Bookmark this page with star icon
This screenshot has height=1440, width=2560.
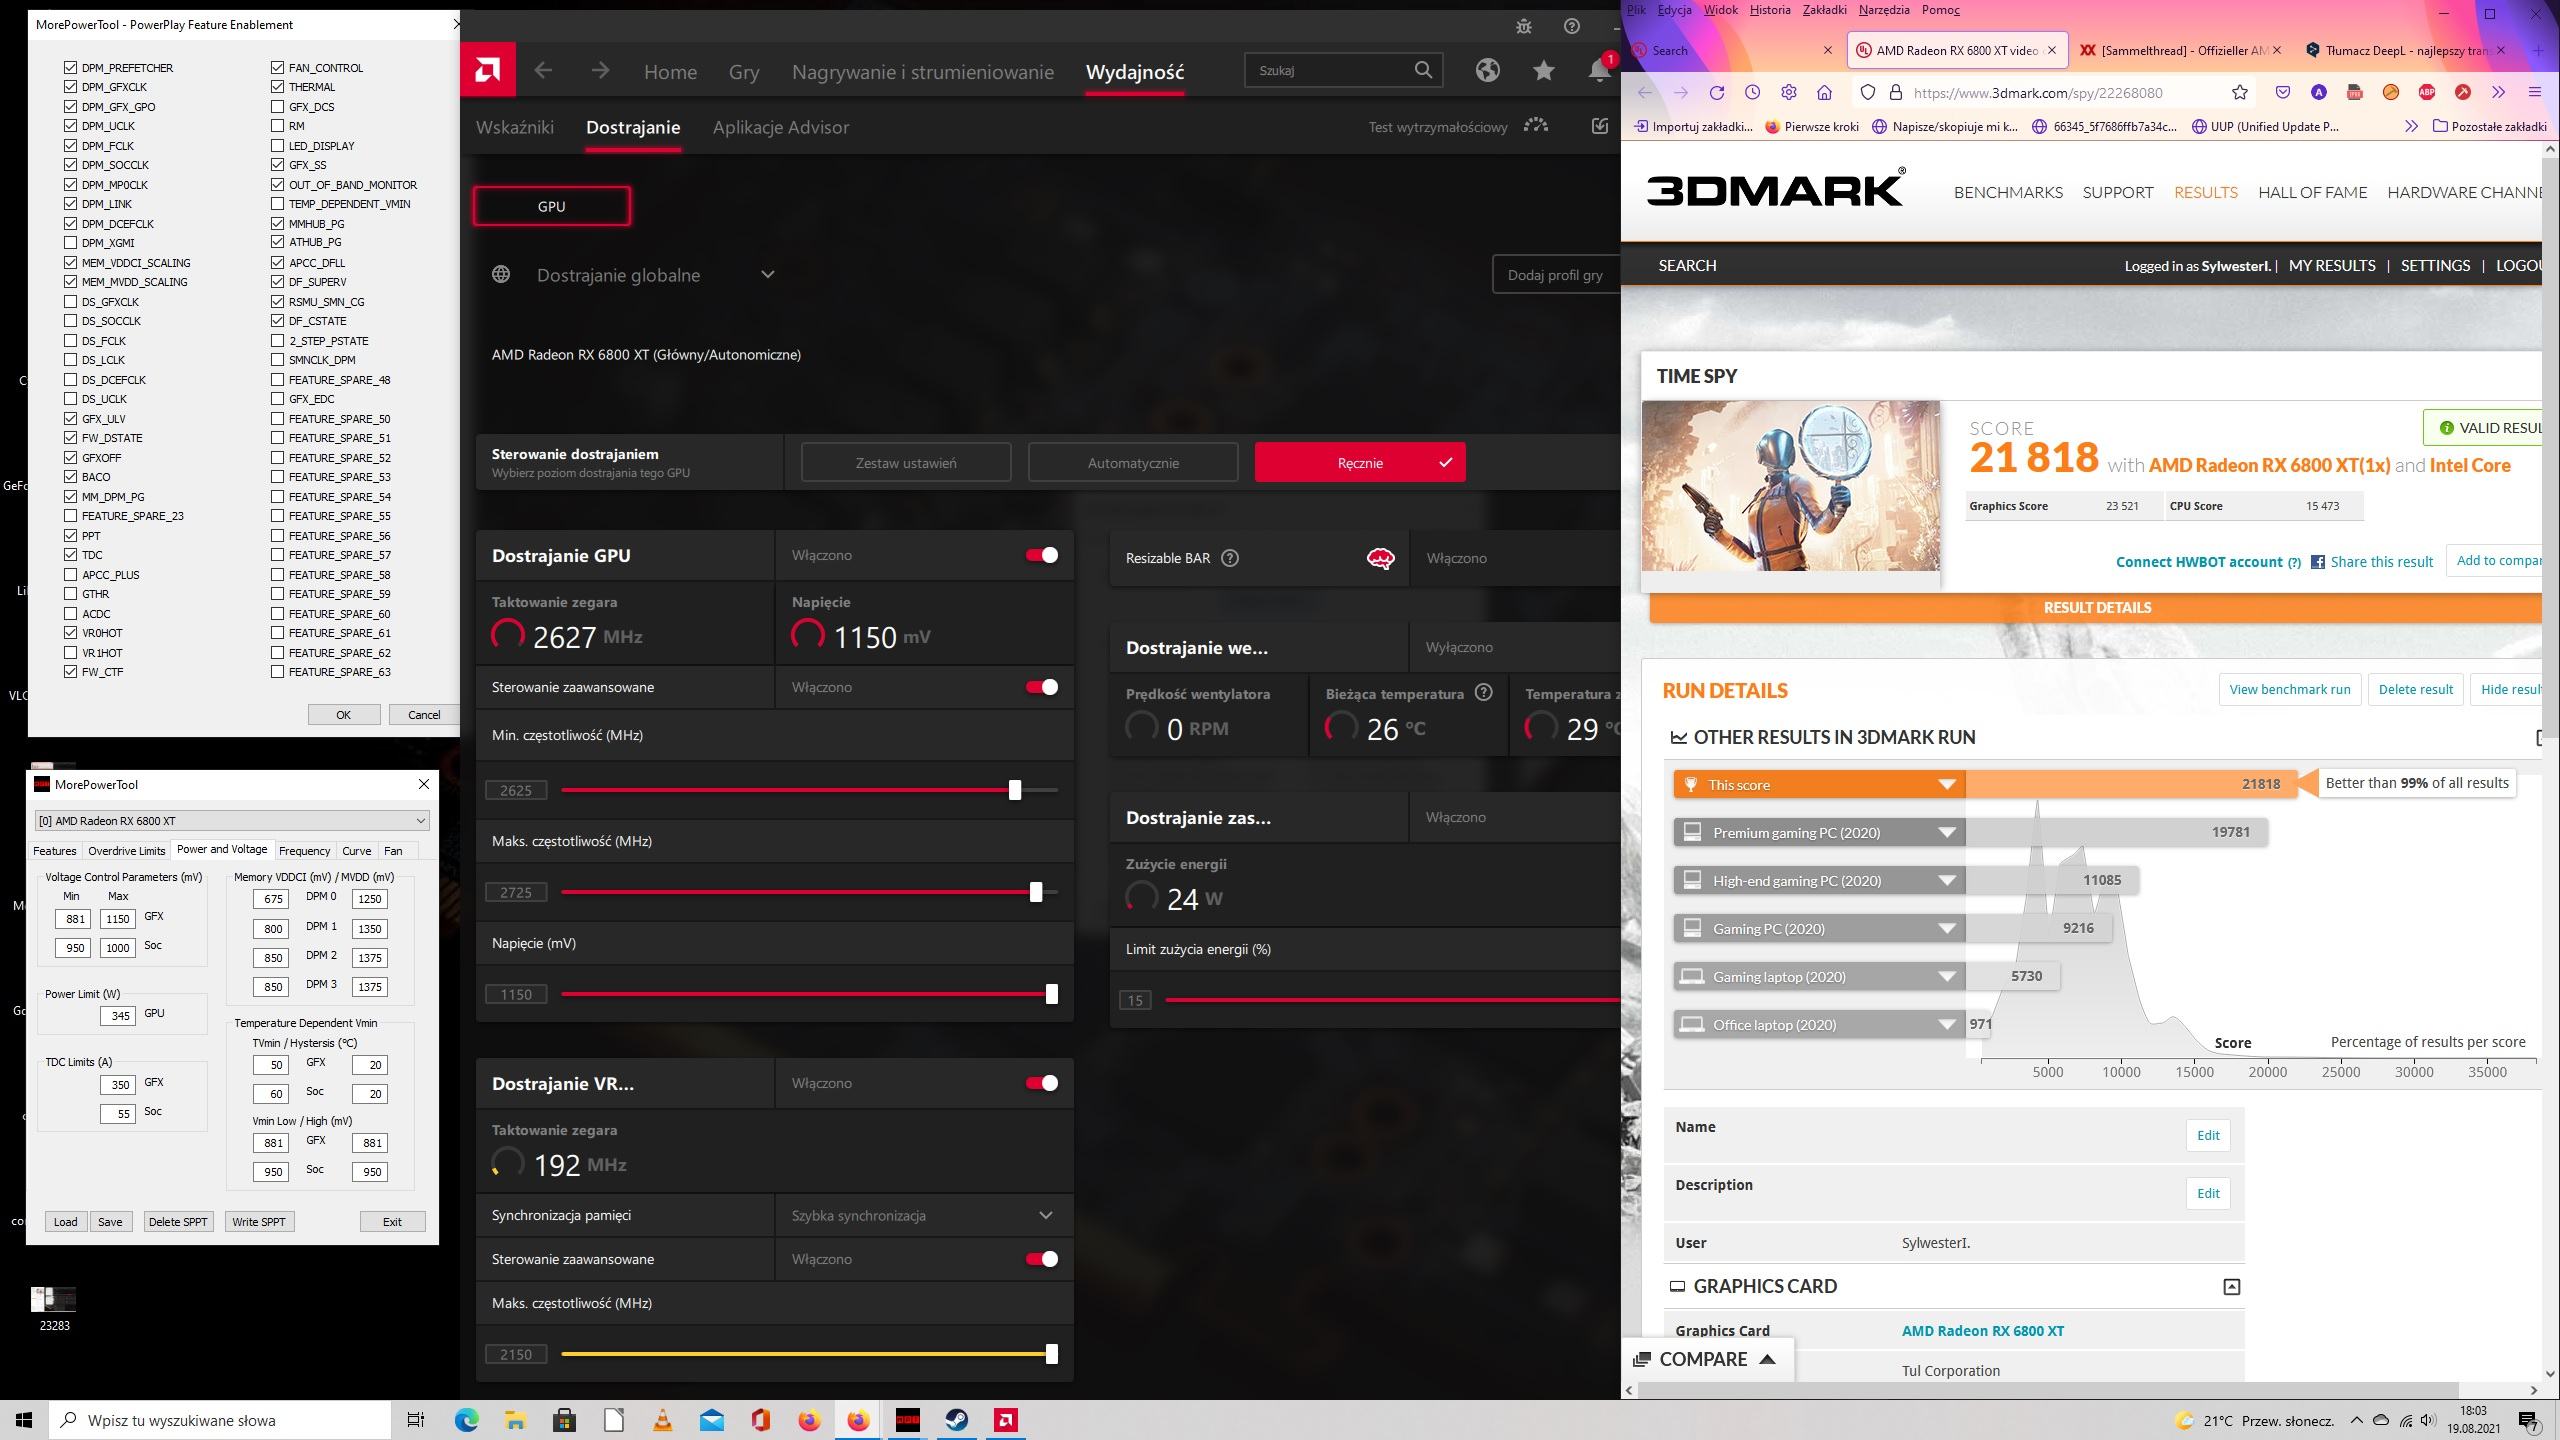2240,93
